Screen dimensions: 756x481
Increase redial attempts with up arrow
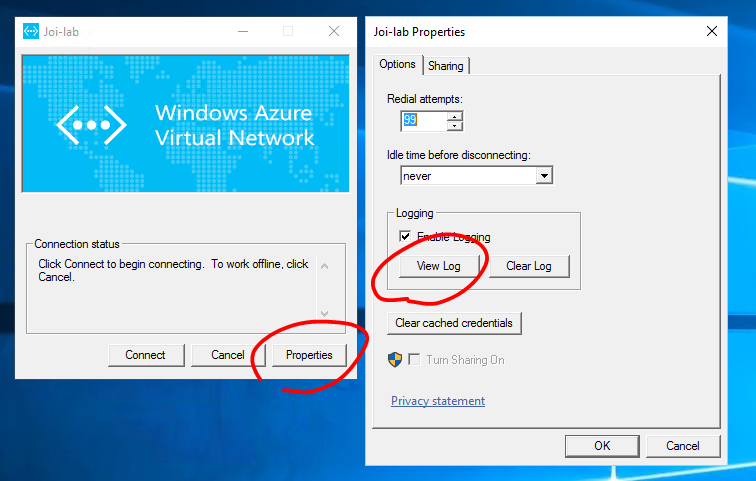[455, 116]
